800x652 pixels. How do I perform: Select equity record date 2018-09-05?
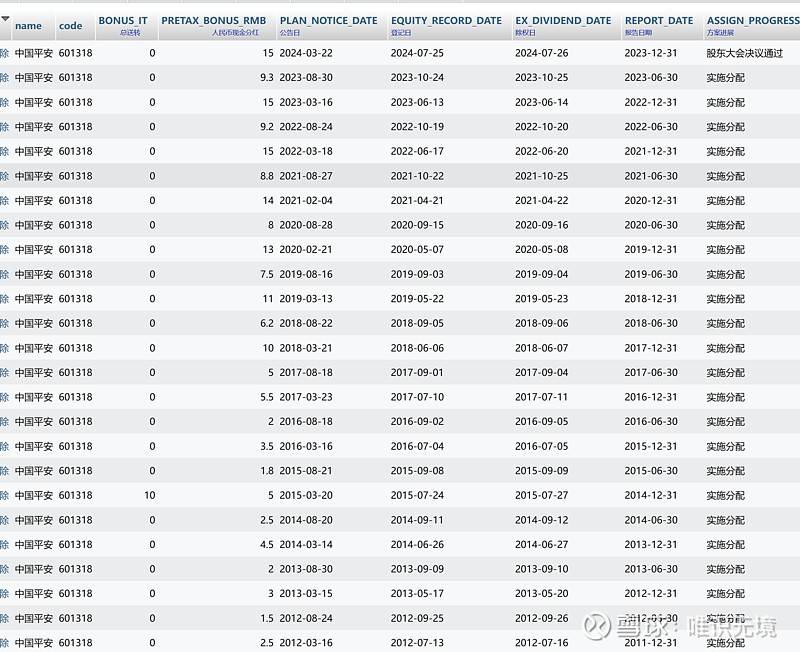tap(417, 323)
